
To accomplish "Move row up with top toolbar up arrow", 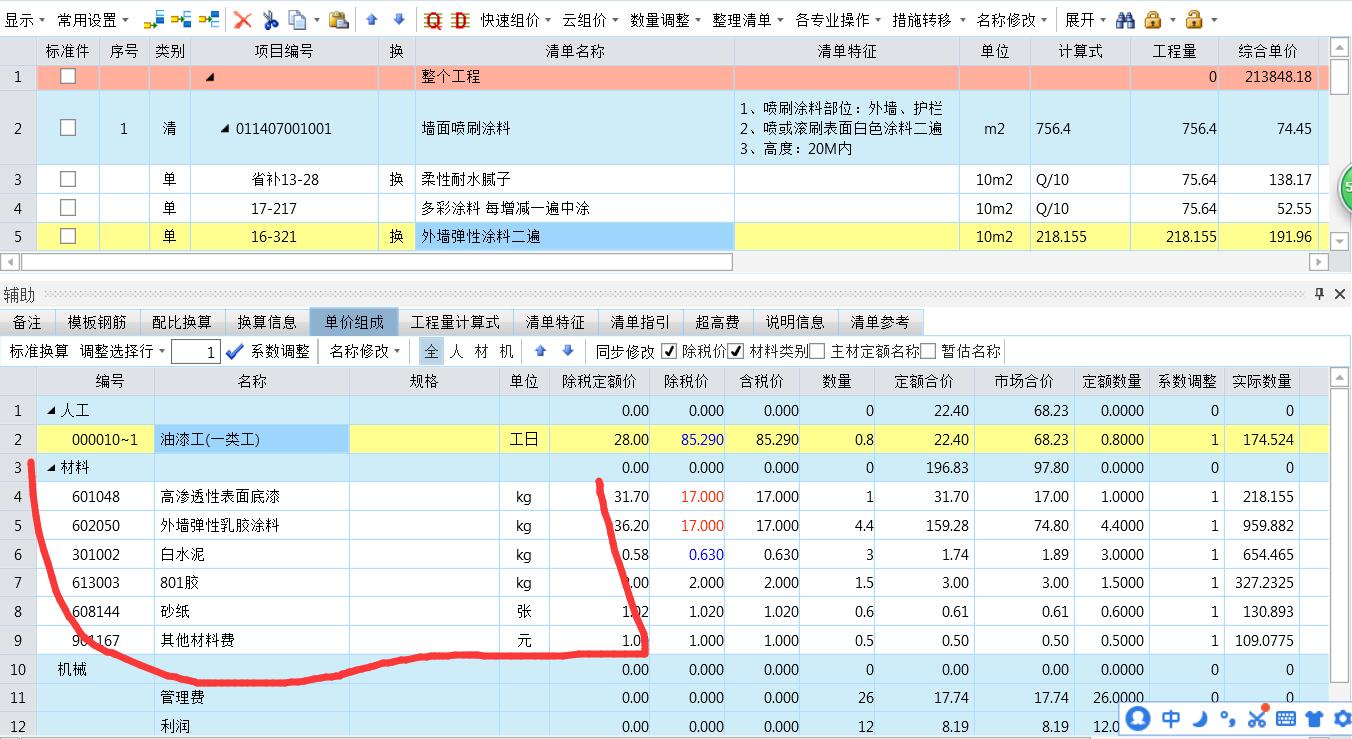I will tap(372, 20).
